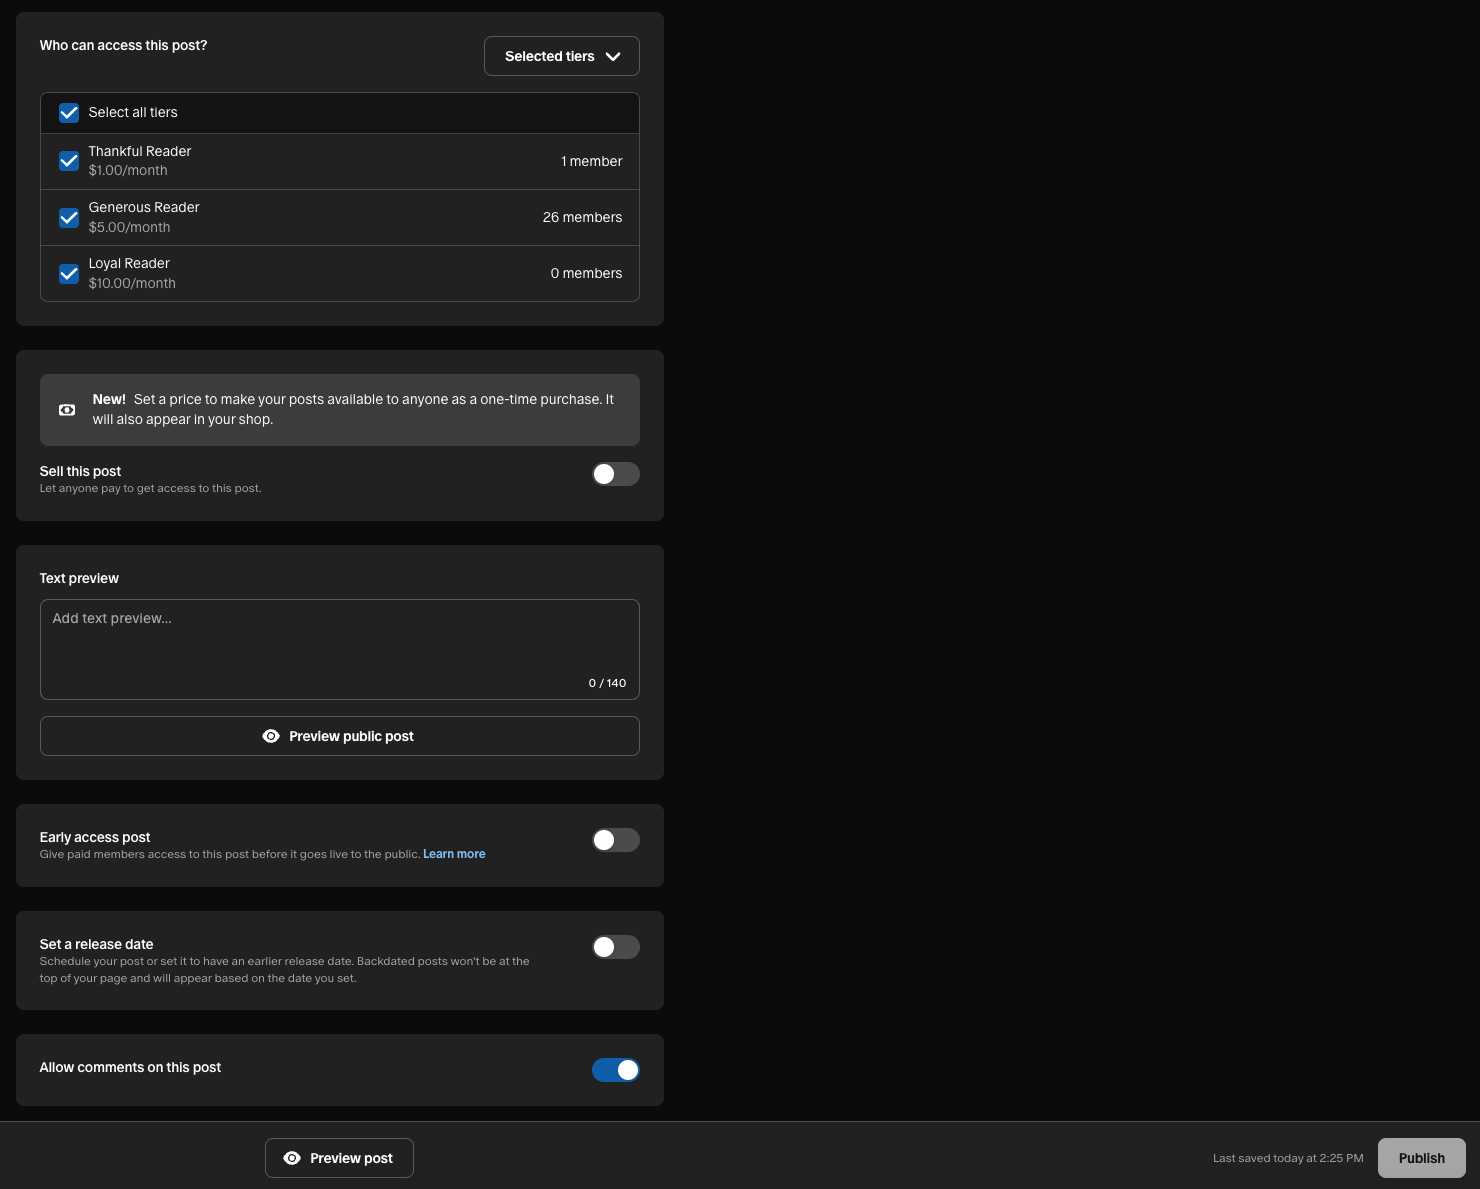The height and width of the screenshot is (1189, 1480).
Task: Click the Publish button
Action: 1421,1158
